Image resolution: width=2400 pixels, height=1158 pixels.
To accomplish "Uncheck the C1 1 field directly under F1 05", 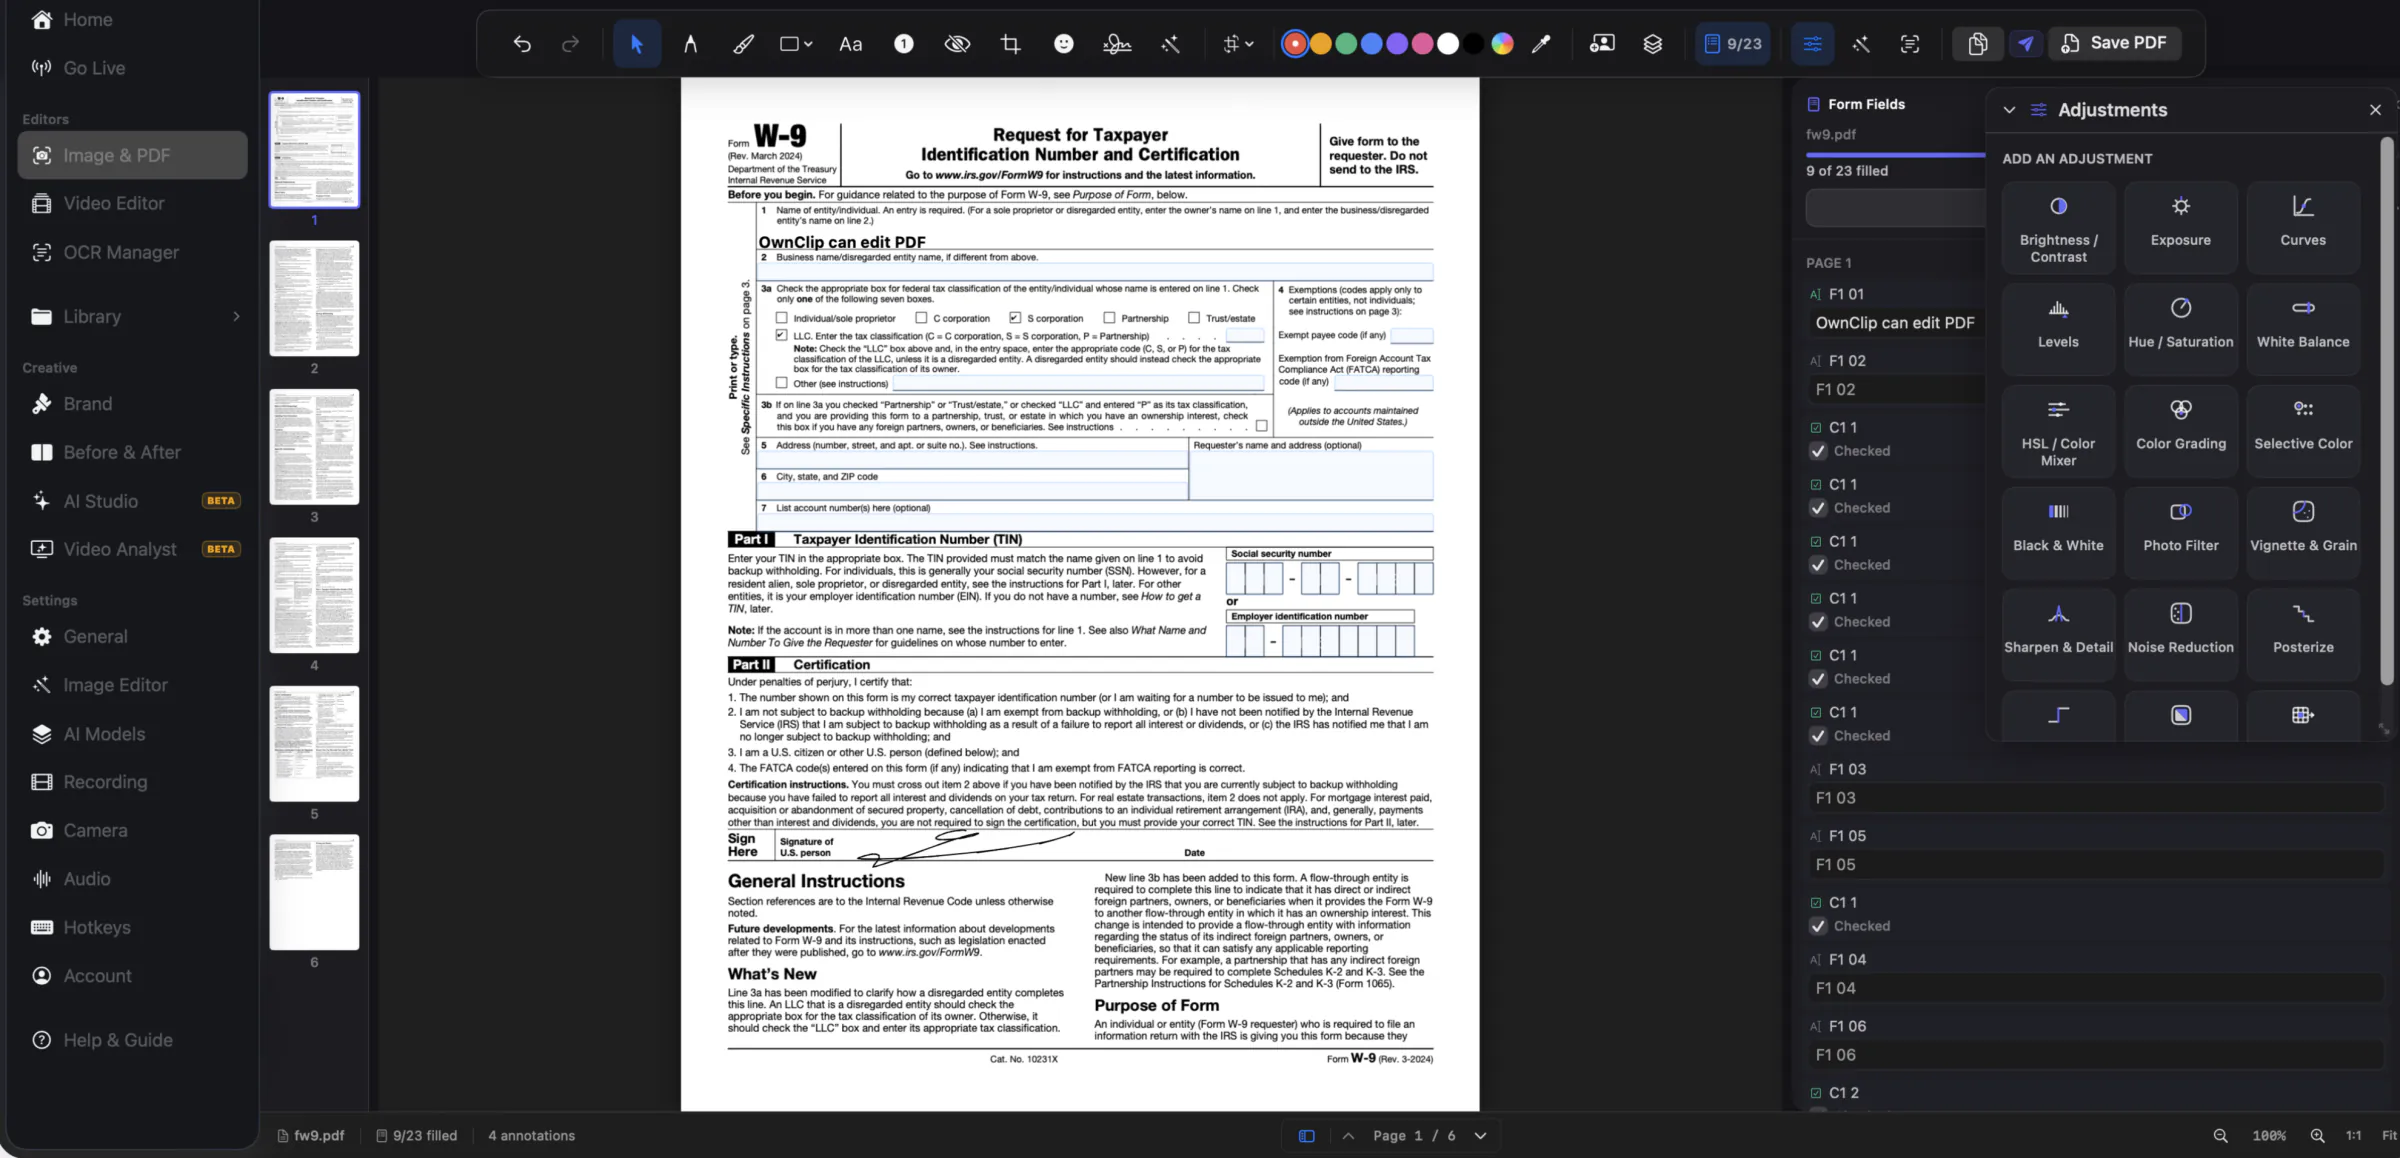I will click(1819, 926).
